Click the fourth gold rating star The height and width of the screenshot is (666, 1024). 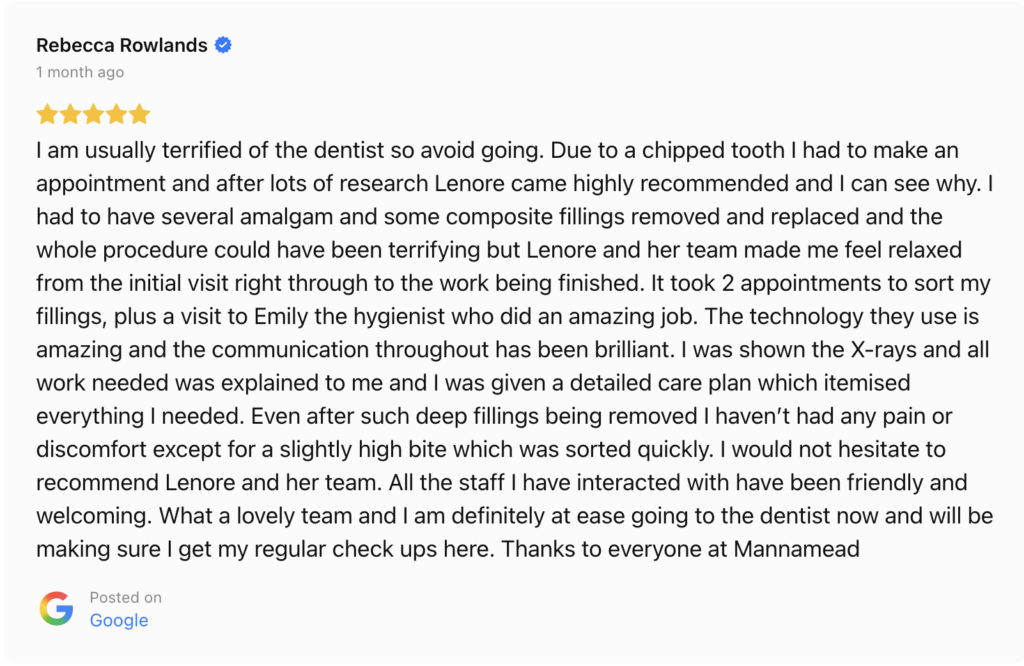[116, 114]
